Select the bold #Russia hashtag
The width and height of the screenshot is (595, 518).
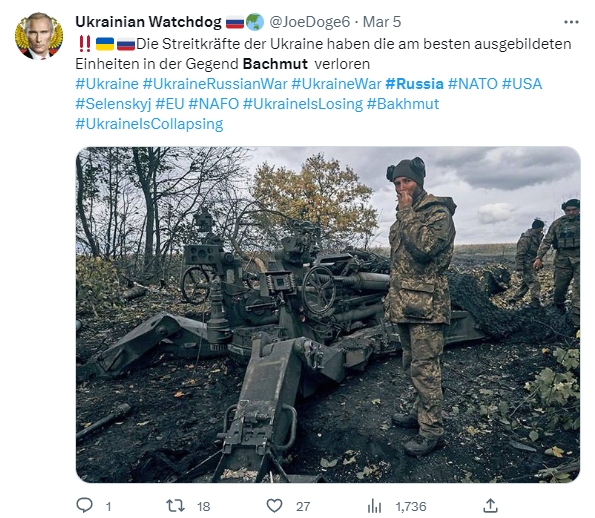pos(414,84)
